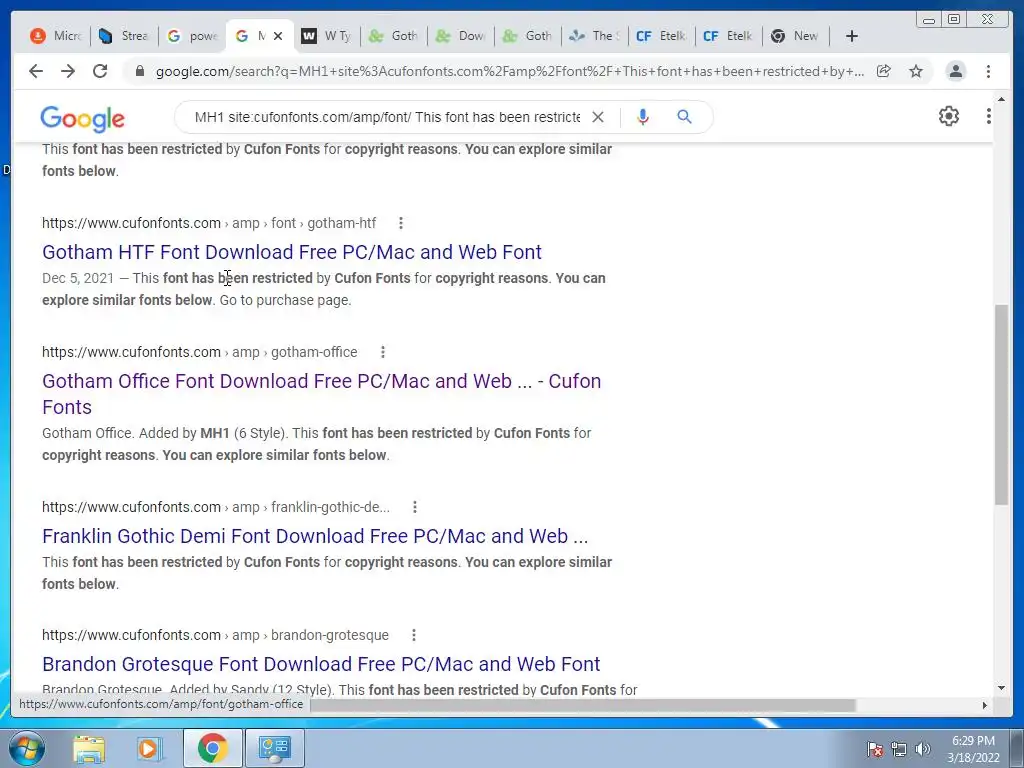Open the Gotham Office Font result
This screenshot has width=1024, height=768.
pyautogui.click(x=321, y=394)
